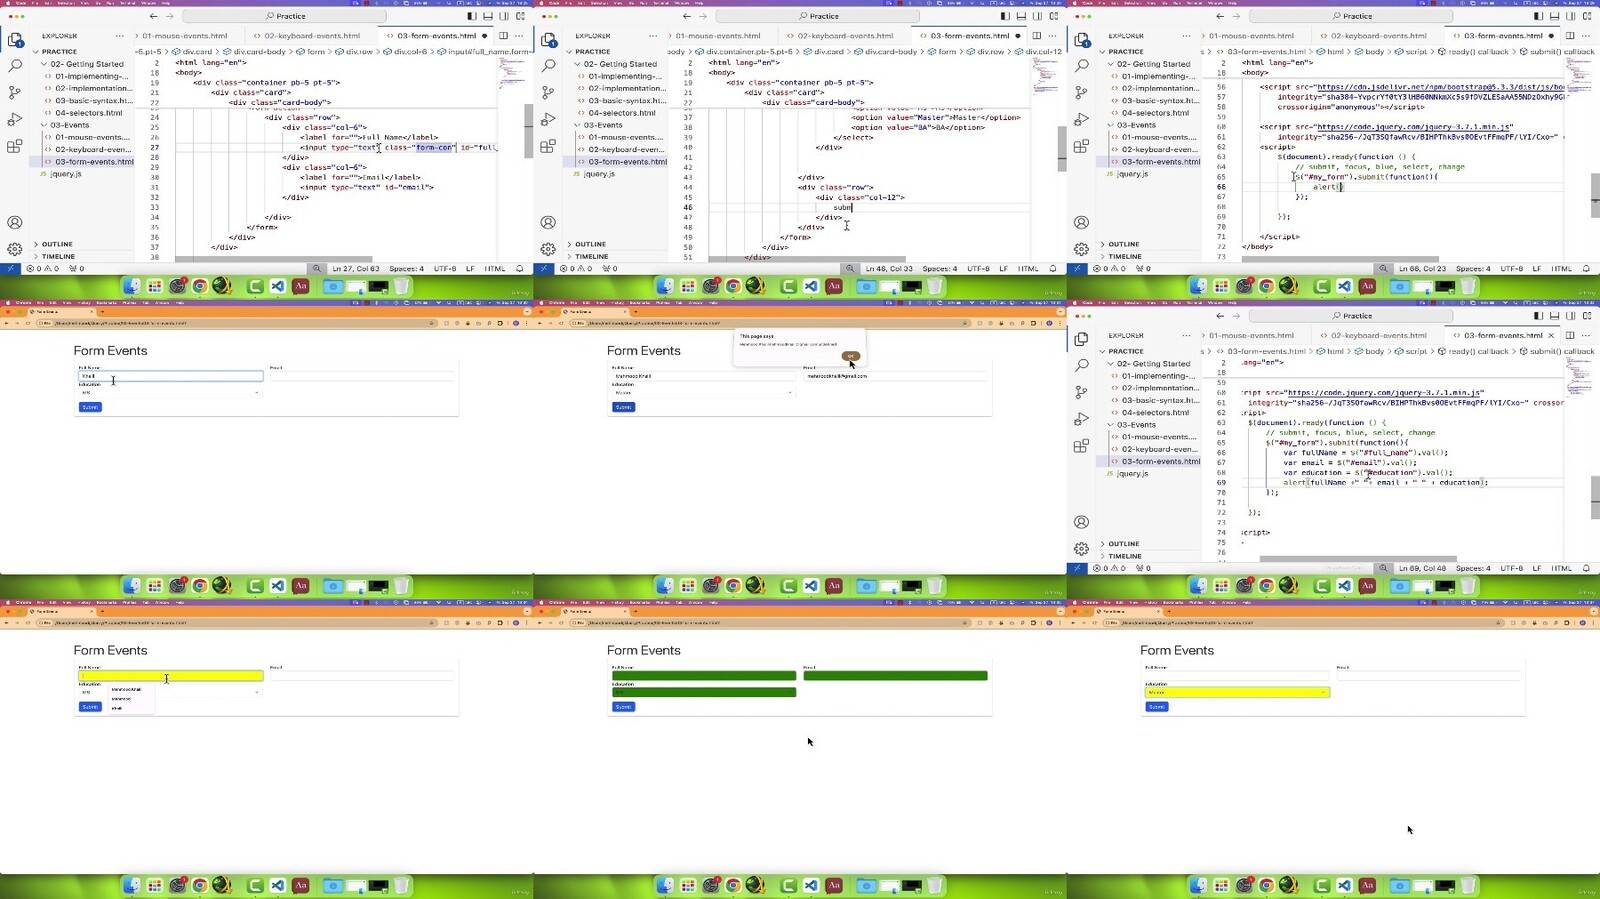The height and width of the screenshot is (899, 1600).
Task: Switch to 01-mouse-events.html tab in Ln 27 window
Action: (185, 36)
